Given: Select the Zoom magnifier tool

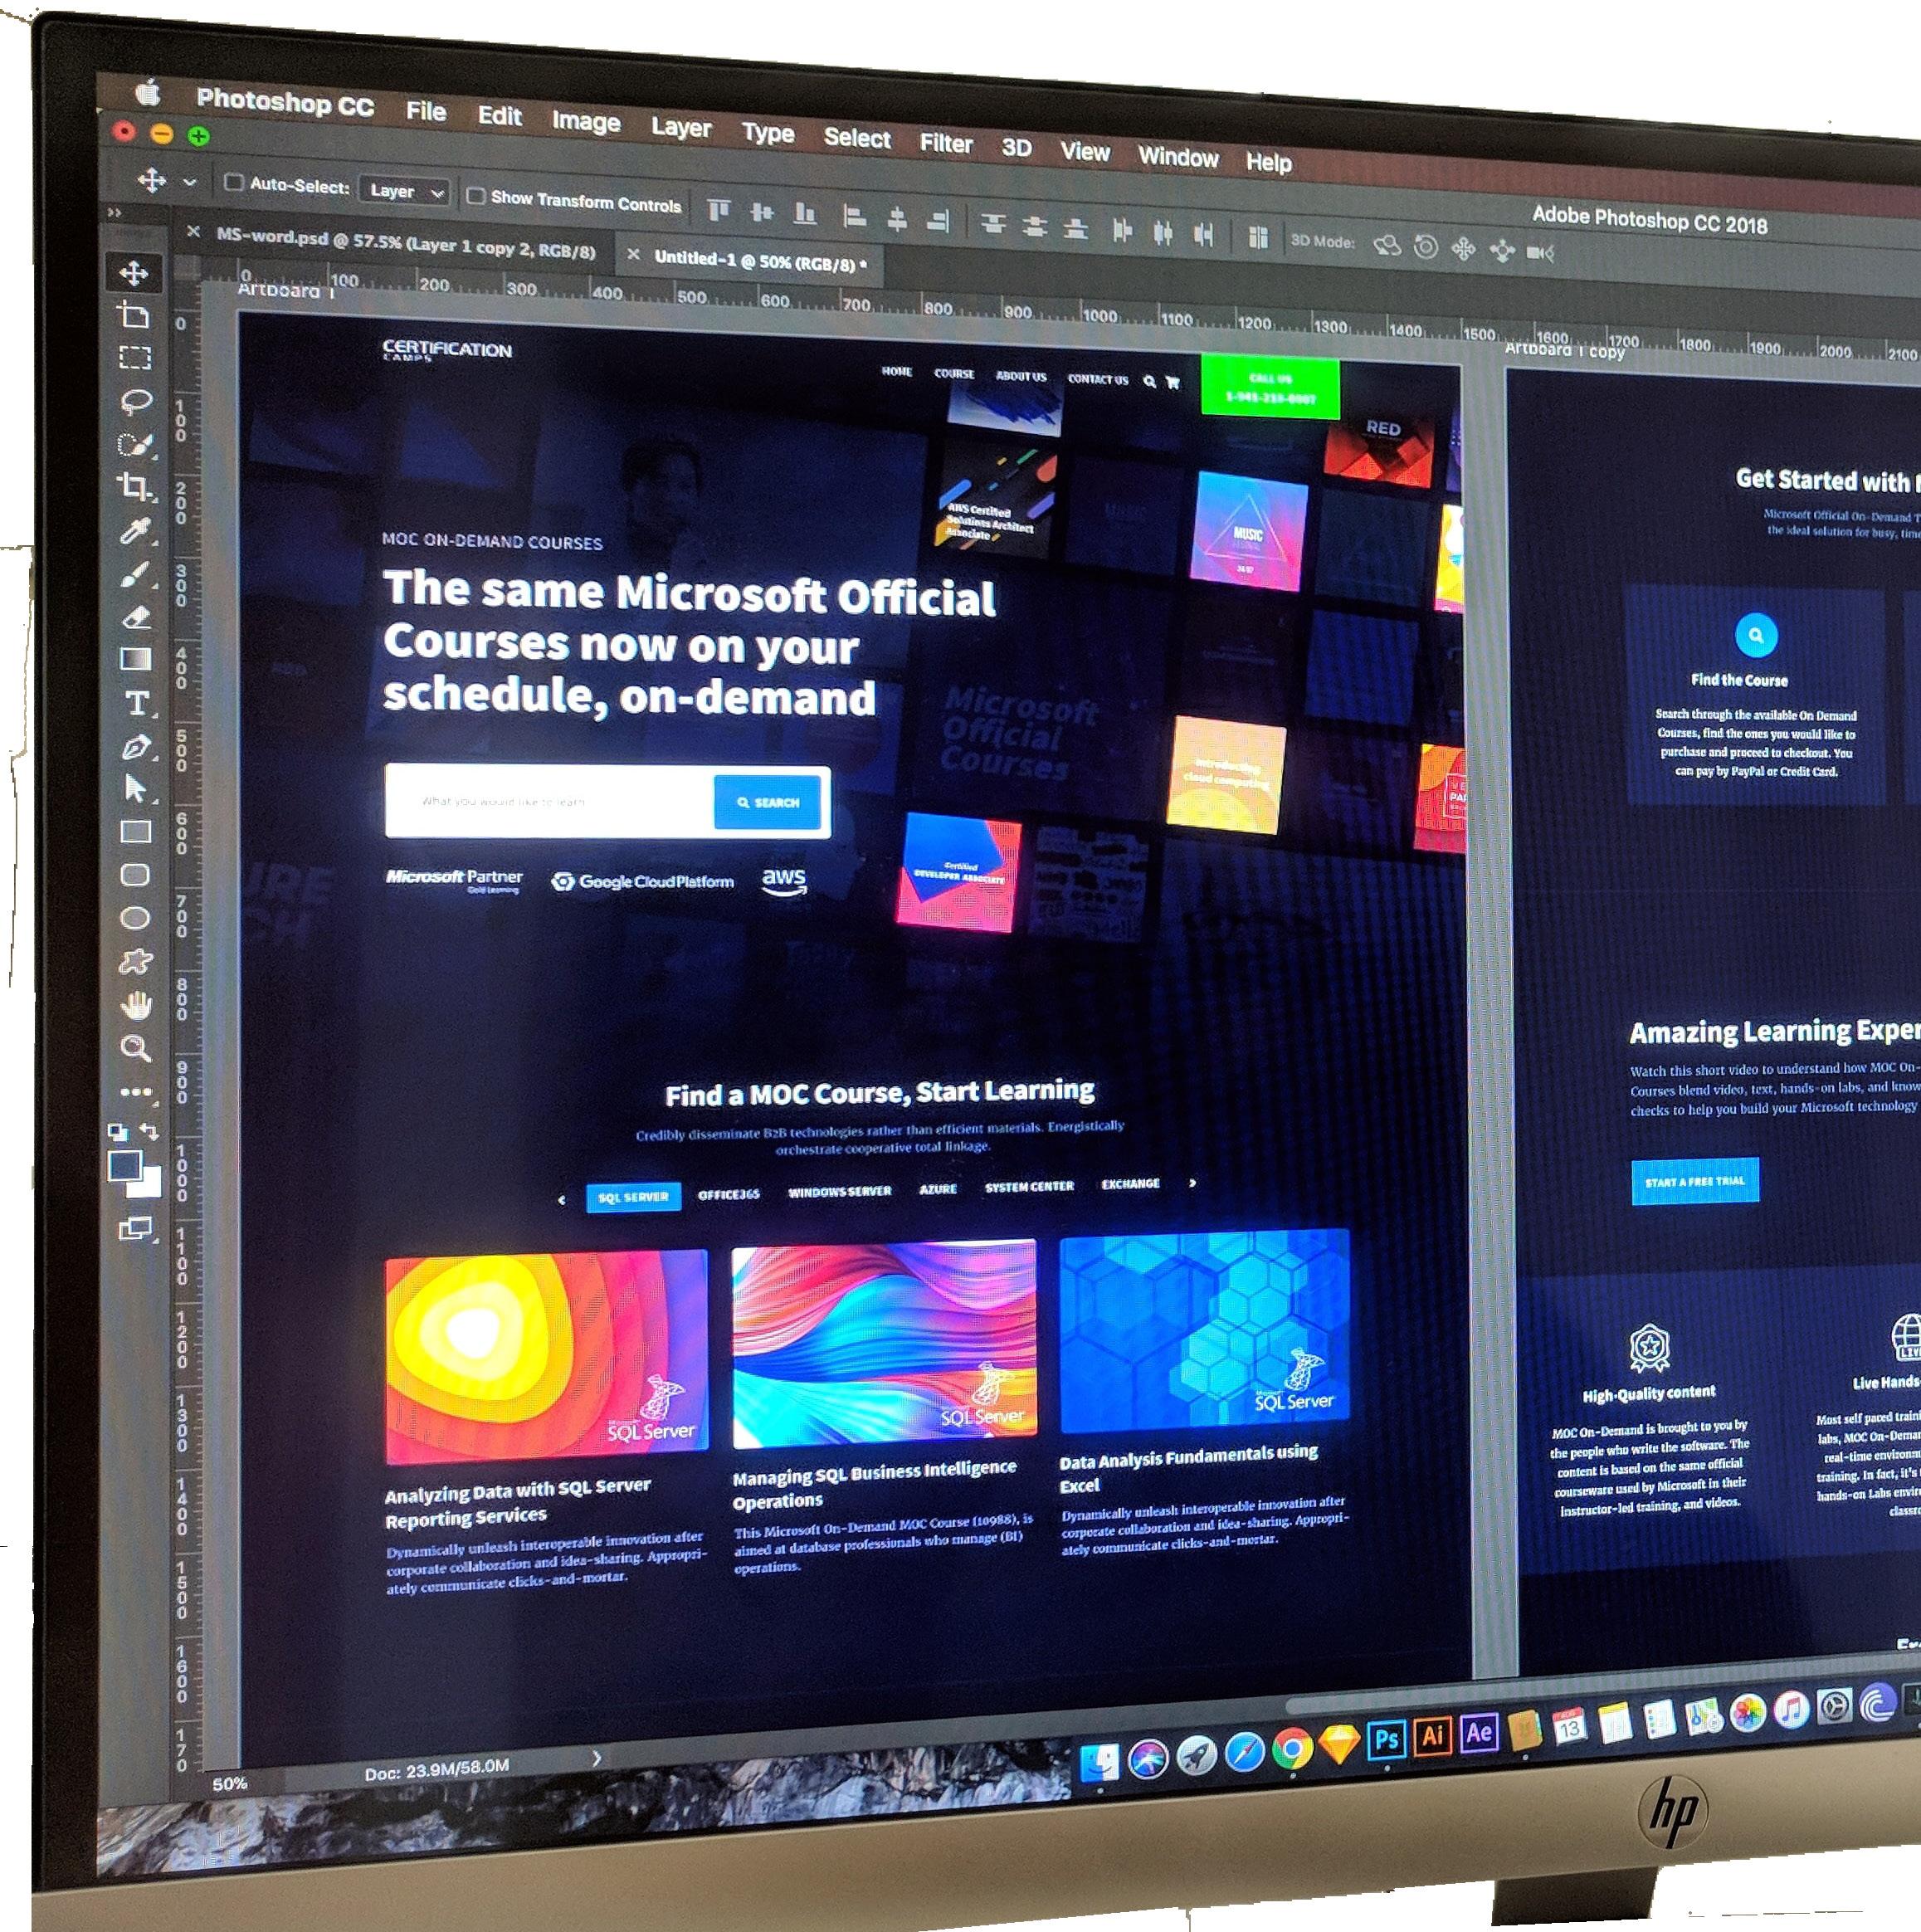Looking at the screenshot, I should click(x=136, y=1048).
